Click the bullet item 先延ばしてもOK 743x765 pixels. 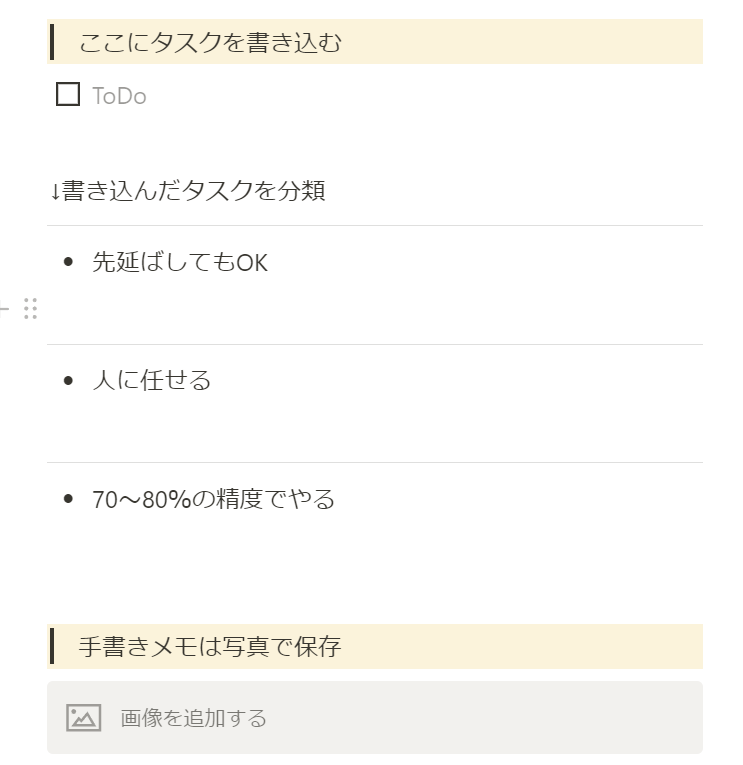coord(180,262)
